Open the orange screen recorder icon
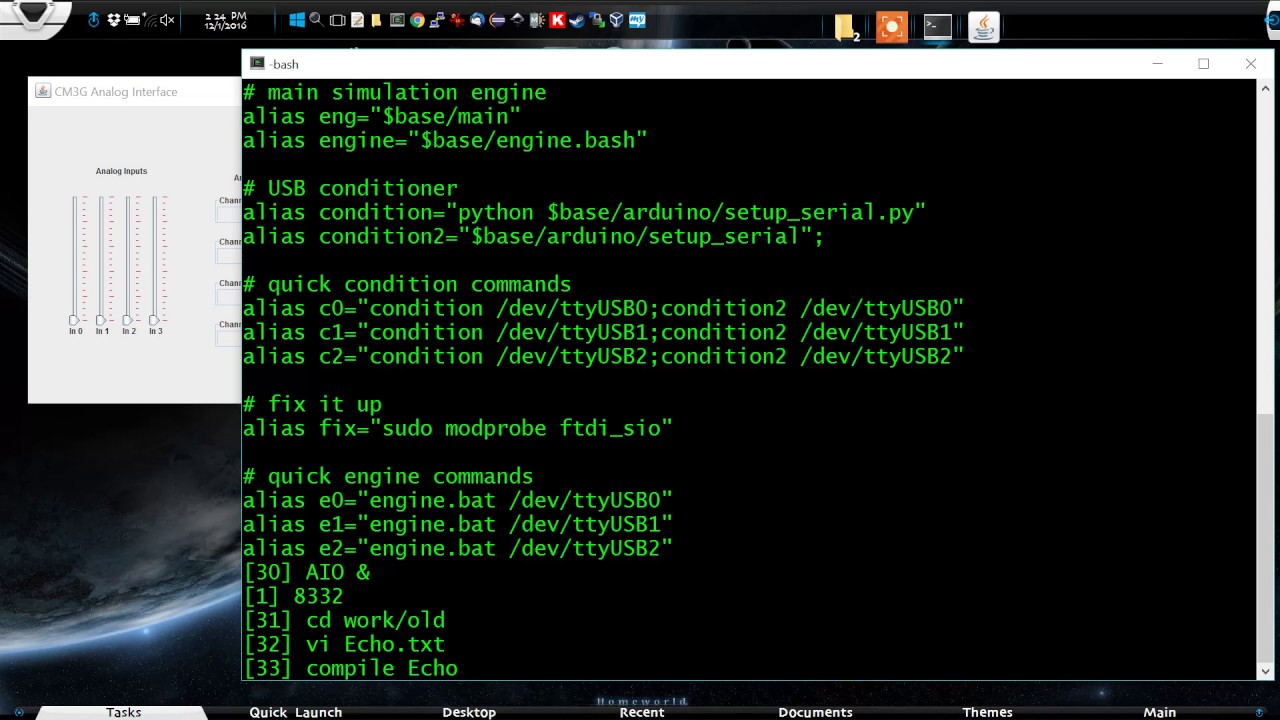The height and width of the screenshot is (720, 1280). (891, 27)
